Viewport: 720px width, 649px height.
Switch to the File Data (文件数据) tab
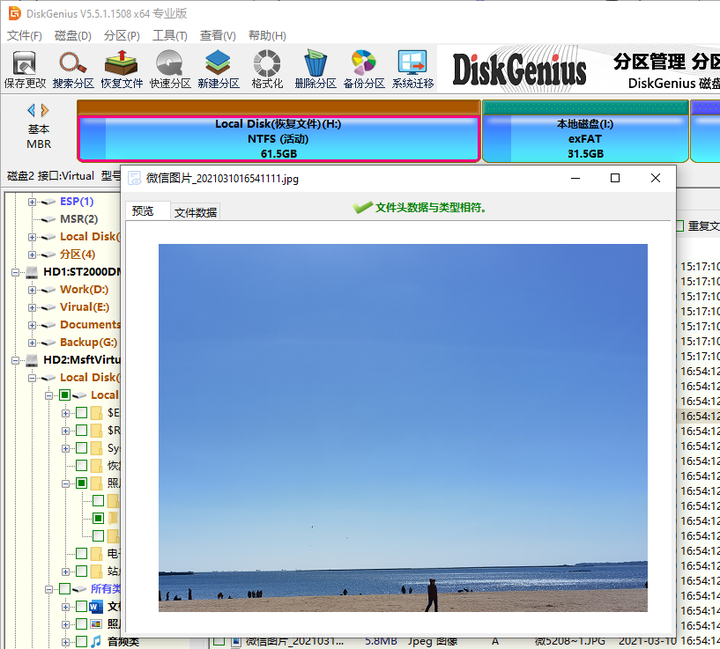point(195,212)
